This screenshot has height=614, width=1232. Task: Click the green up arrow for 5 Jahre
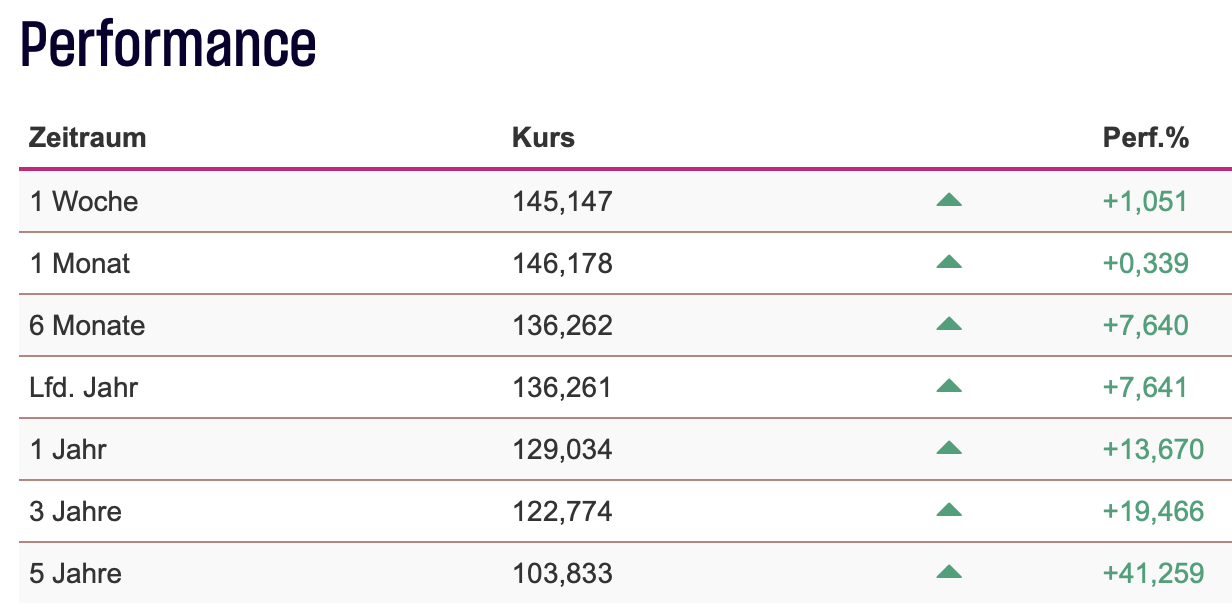tap(948, 573)
